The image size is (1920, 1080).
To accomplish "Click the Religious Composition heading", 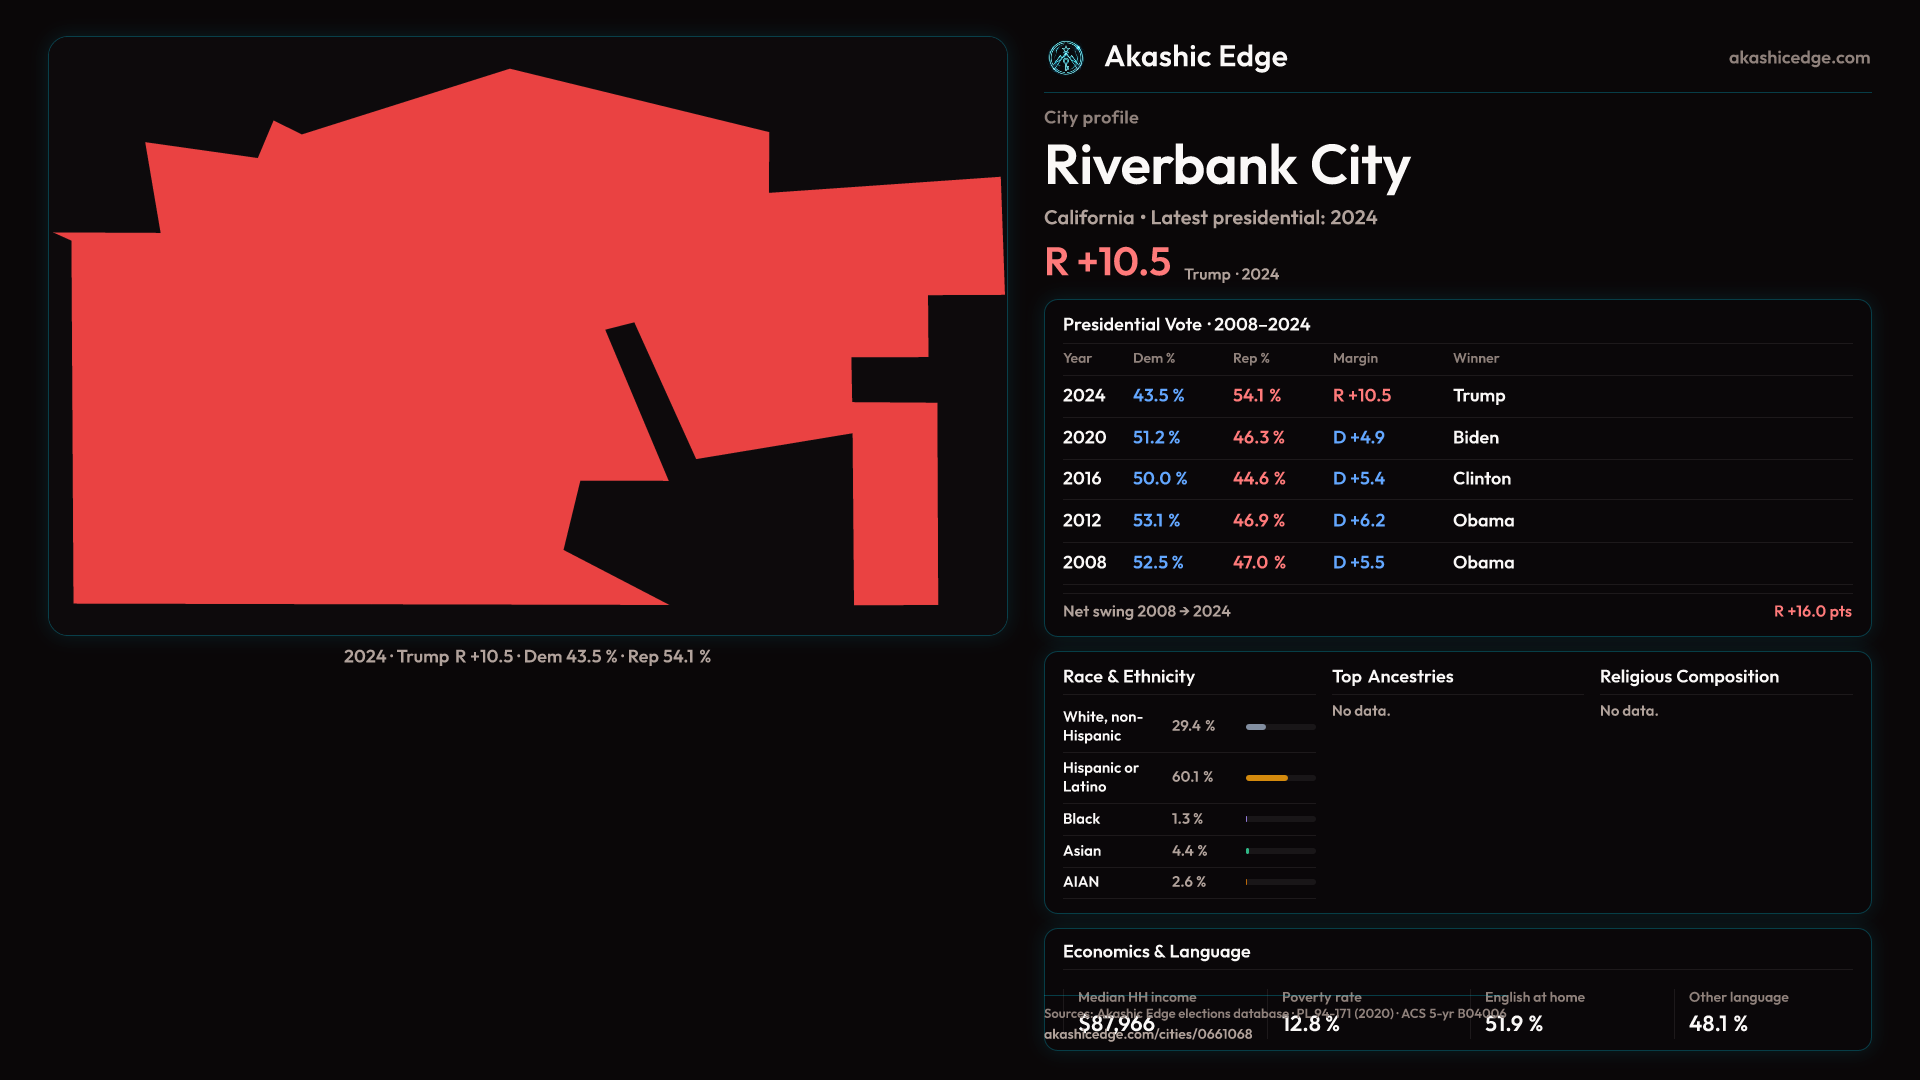I will coord(1688,677).
